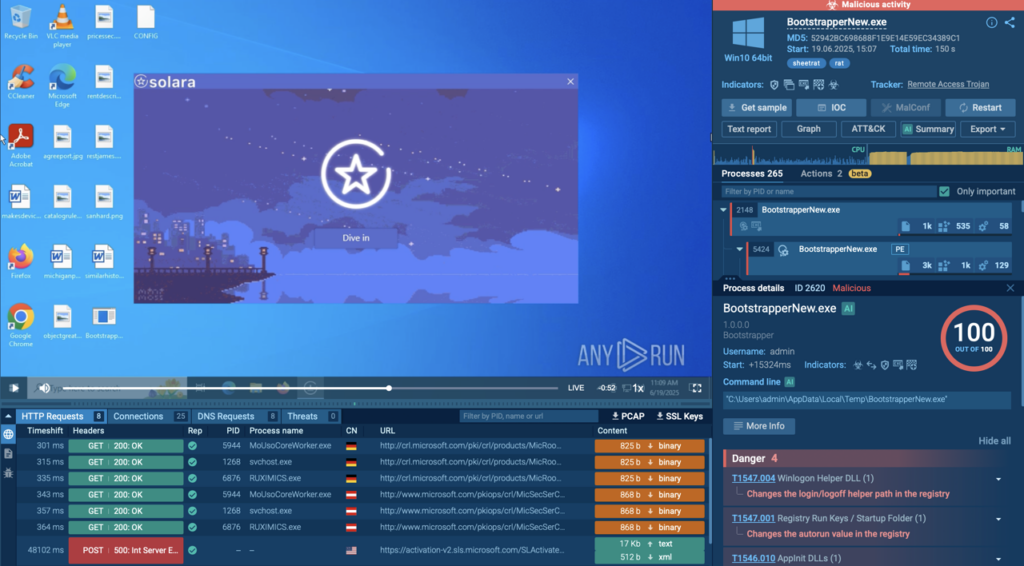Screen dimensions: 1024x566
Task: Select the globe network icon in sidebar
Action: pyautogui.click(x=9, y=434)
